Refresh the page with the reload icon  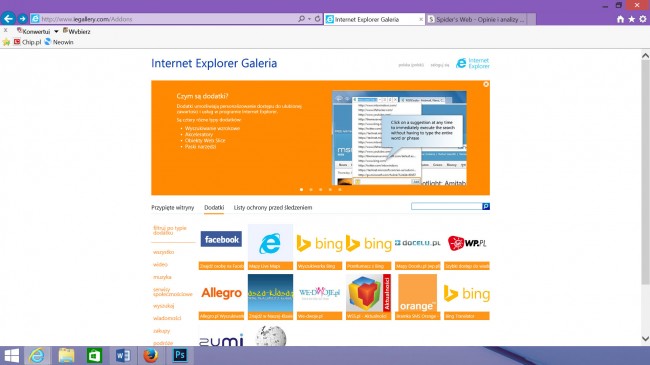click(318, 19)
